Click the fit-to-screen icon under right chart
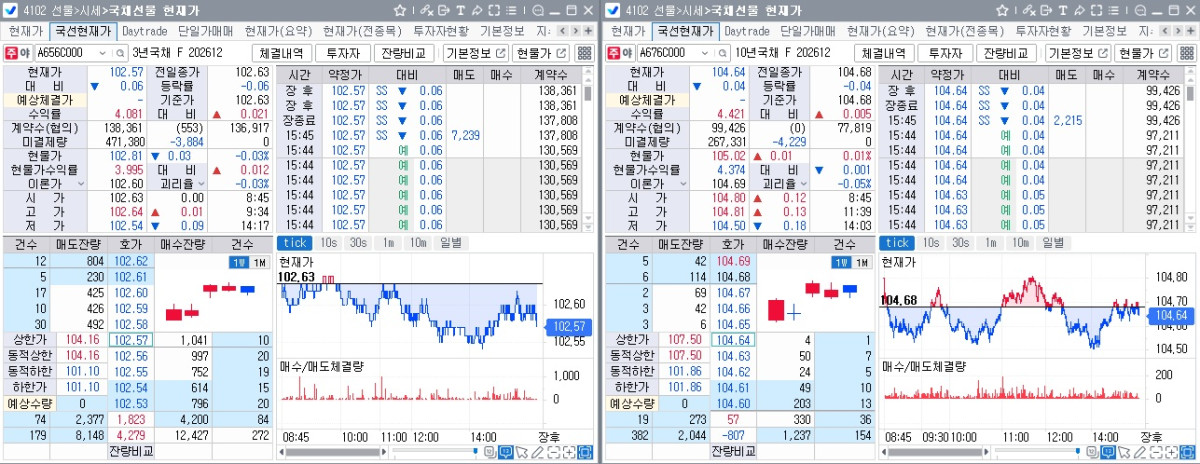 point(1189,452)
